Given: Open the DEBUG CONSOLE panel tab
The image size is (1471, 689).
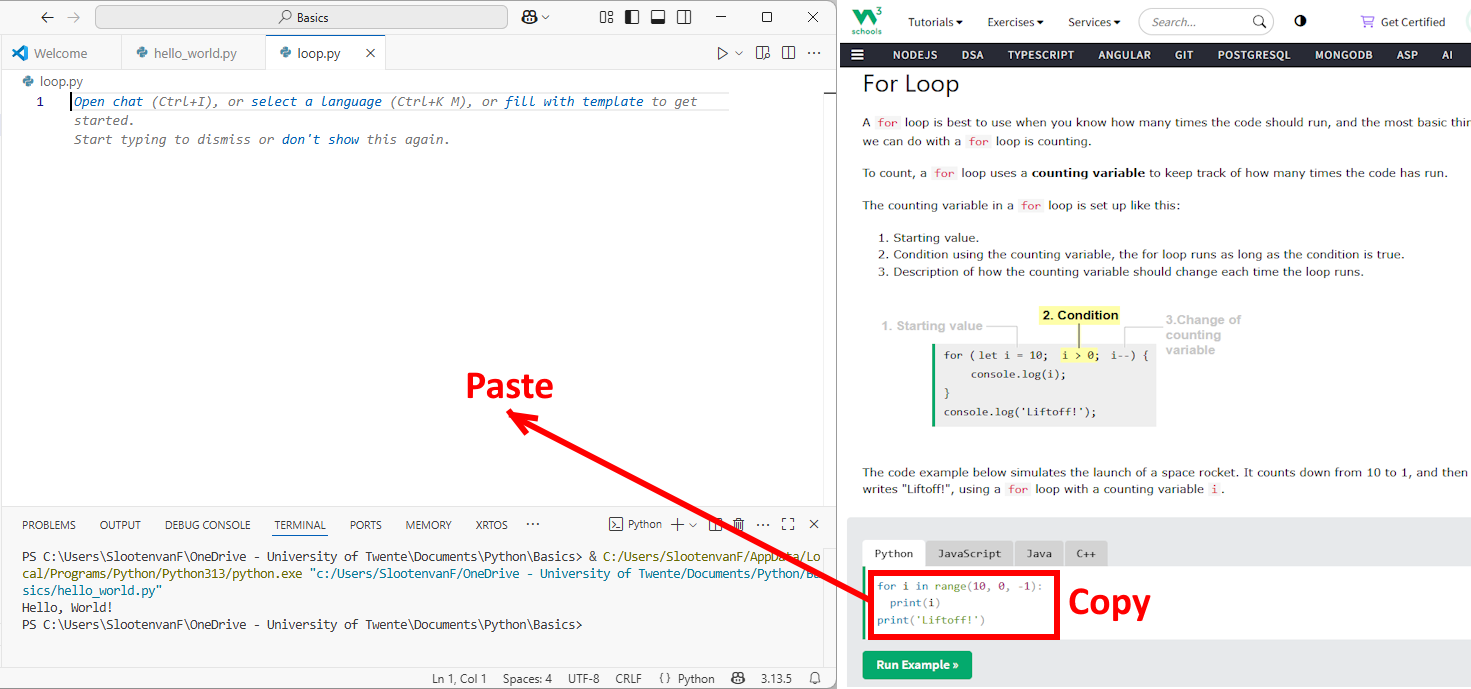Looking at the screenshot, I should [x=208, y=525].
